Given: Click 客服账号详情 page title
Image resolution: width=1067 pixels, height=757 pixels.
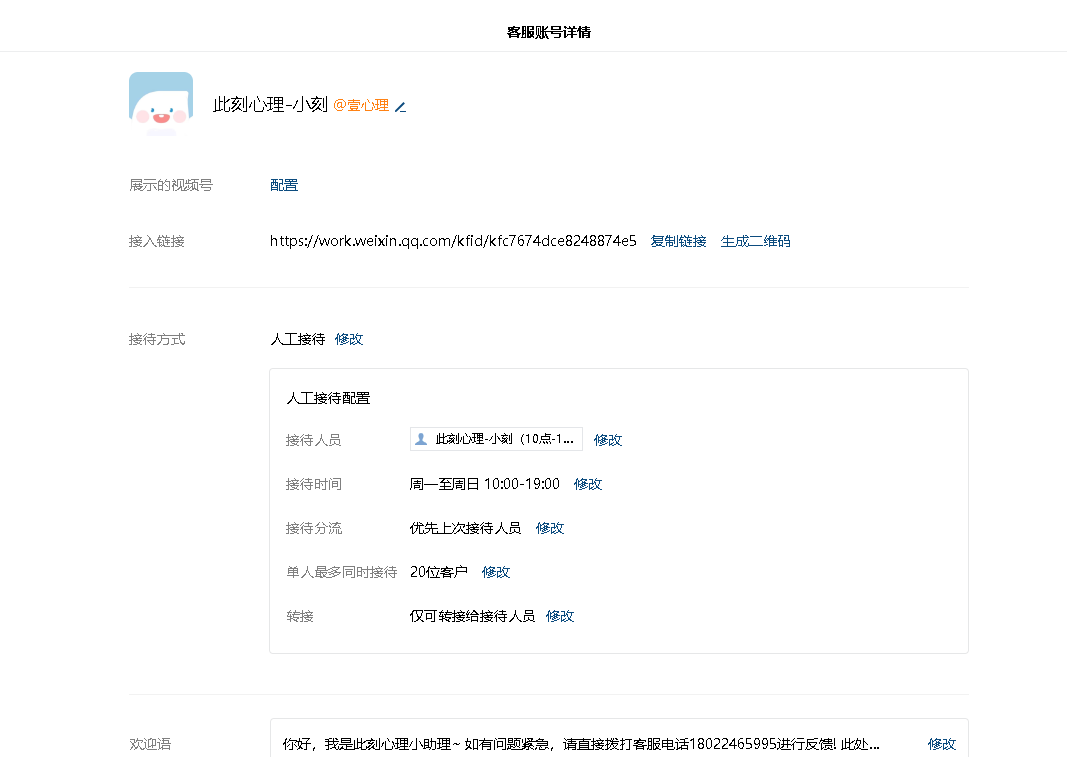Looking at the screenshot, I should [x=548, y=32].
